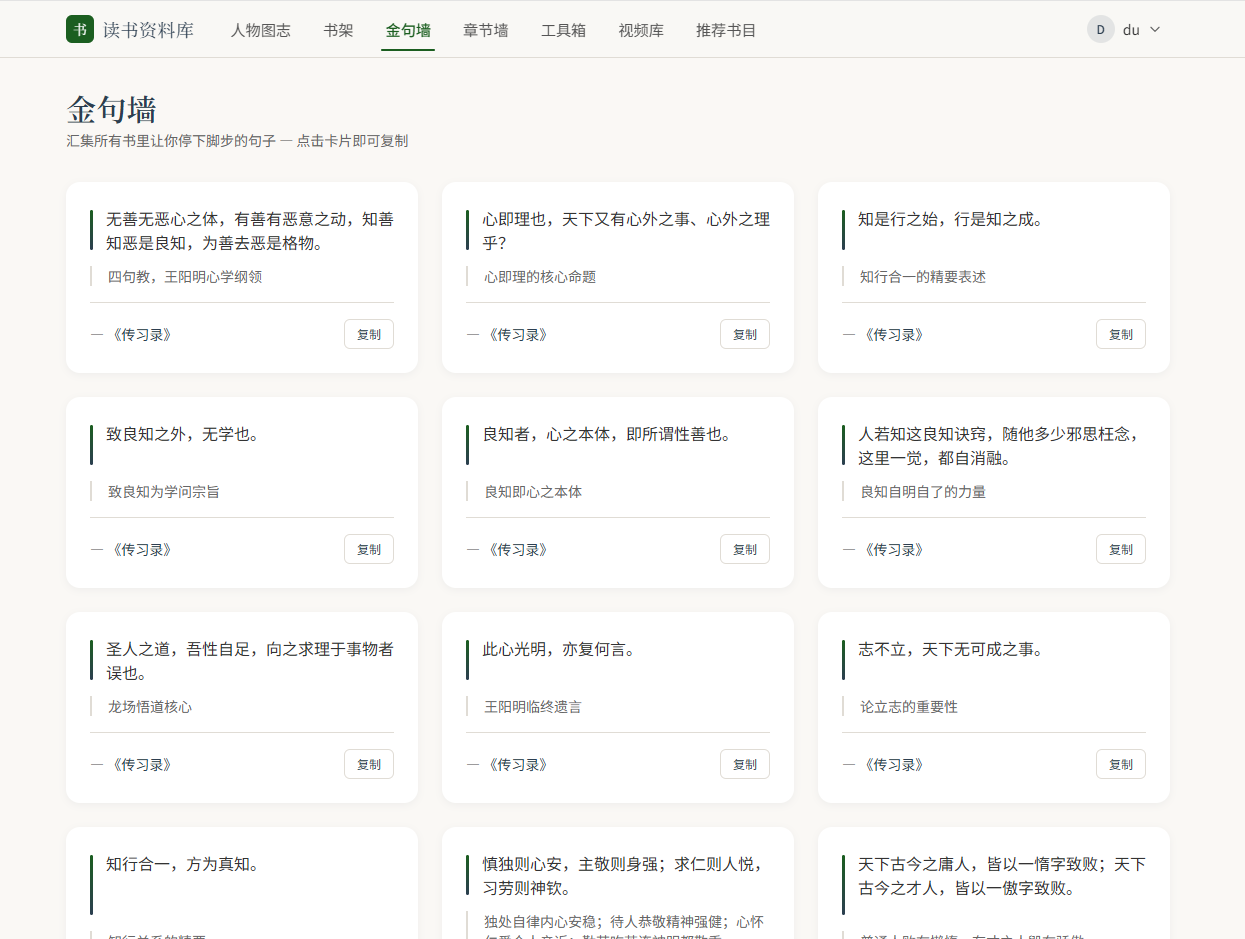
Task: Copy the 良知者，心之本体 quote
Action: tap(745, 549)
